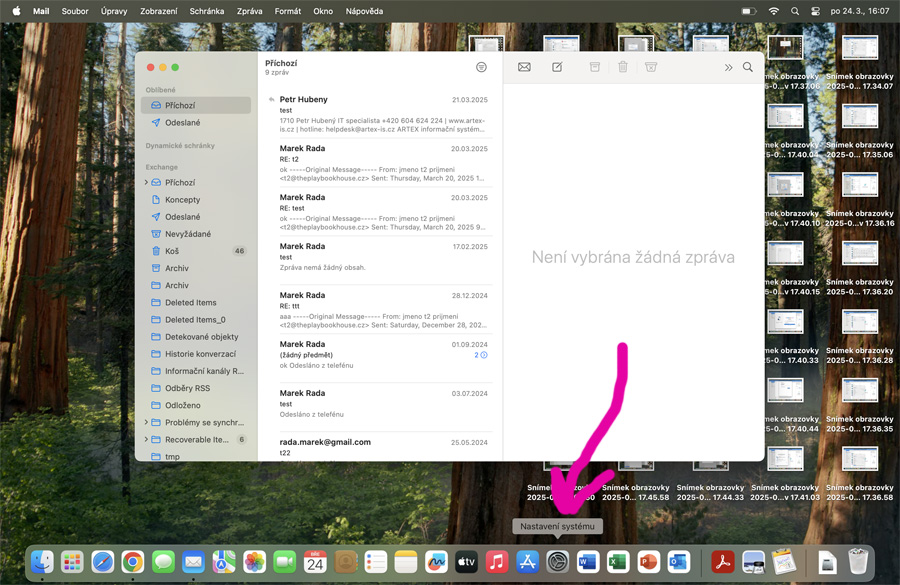Launch Google Chrome from the Dock
900x585 pixels.
point(132,562)
